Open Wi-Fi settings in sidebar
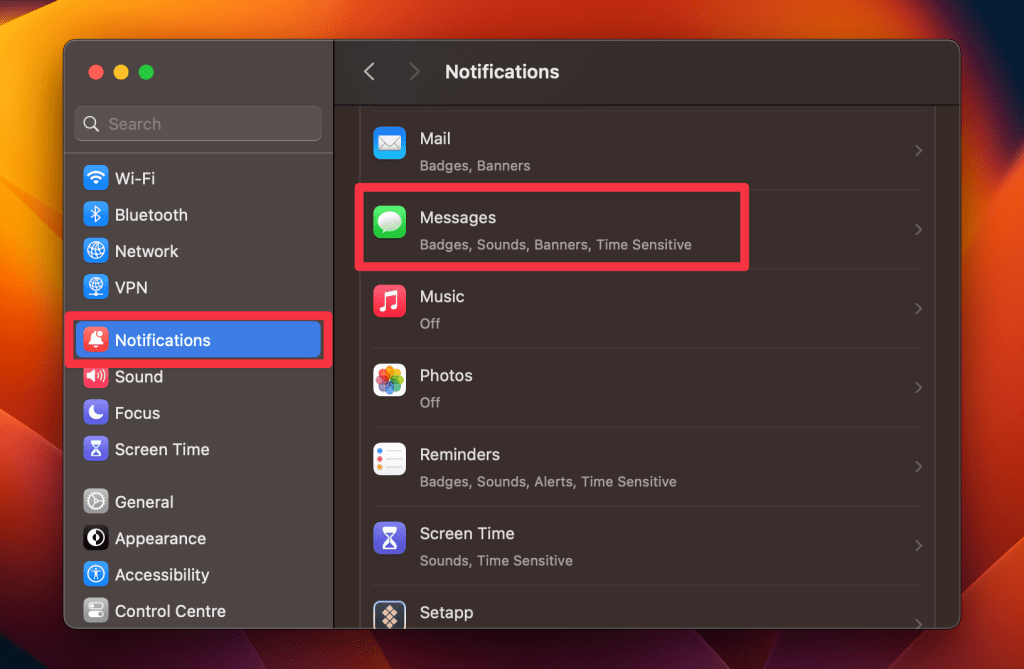Screen dimensions: 1024x669 point(134,178)
